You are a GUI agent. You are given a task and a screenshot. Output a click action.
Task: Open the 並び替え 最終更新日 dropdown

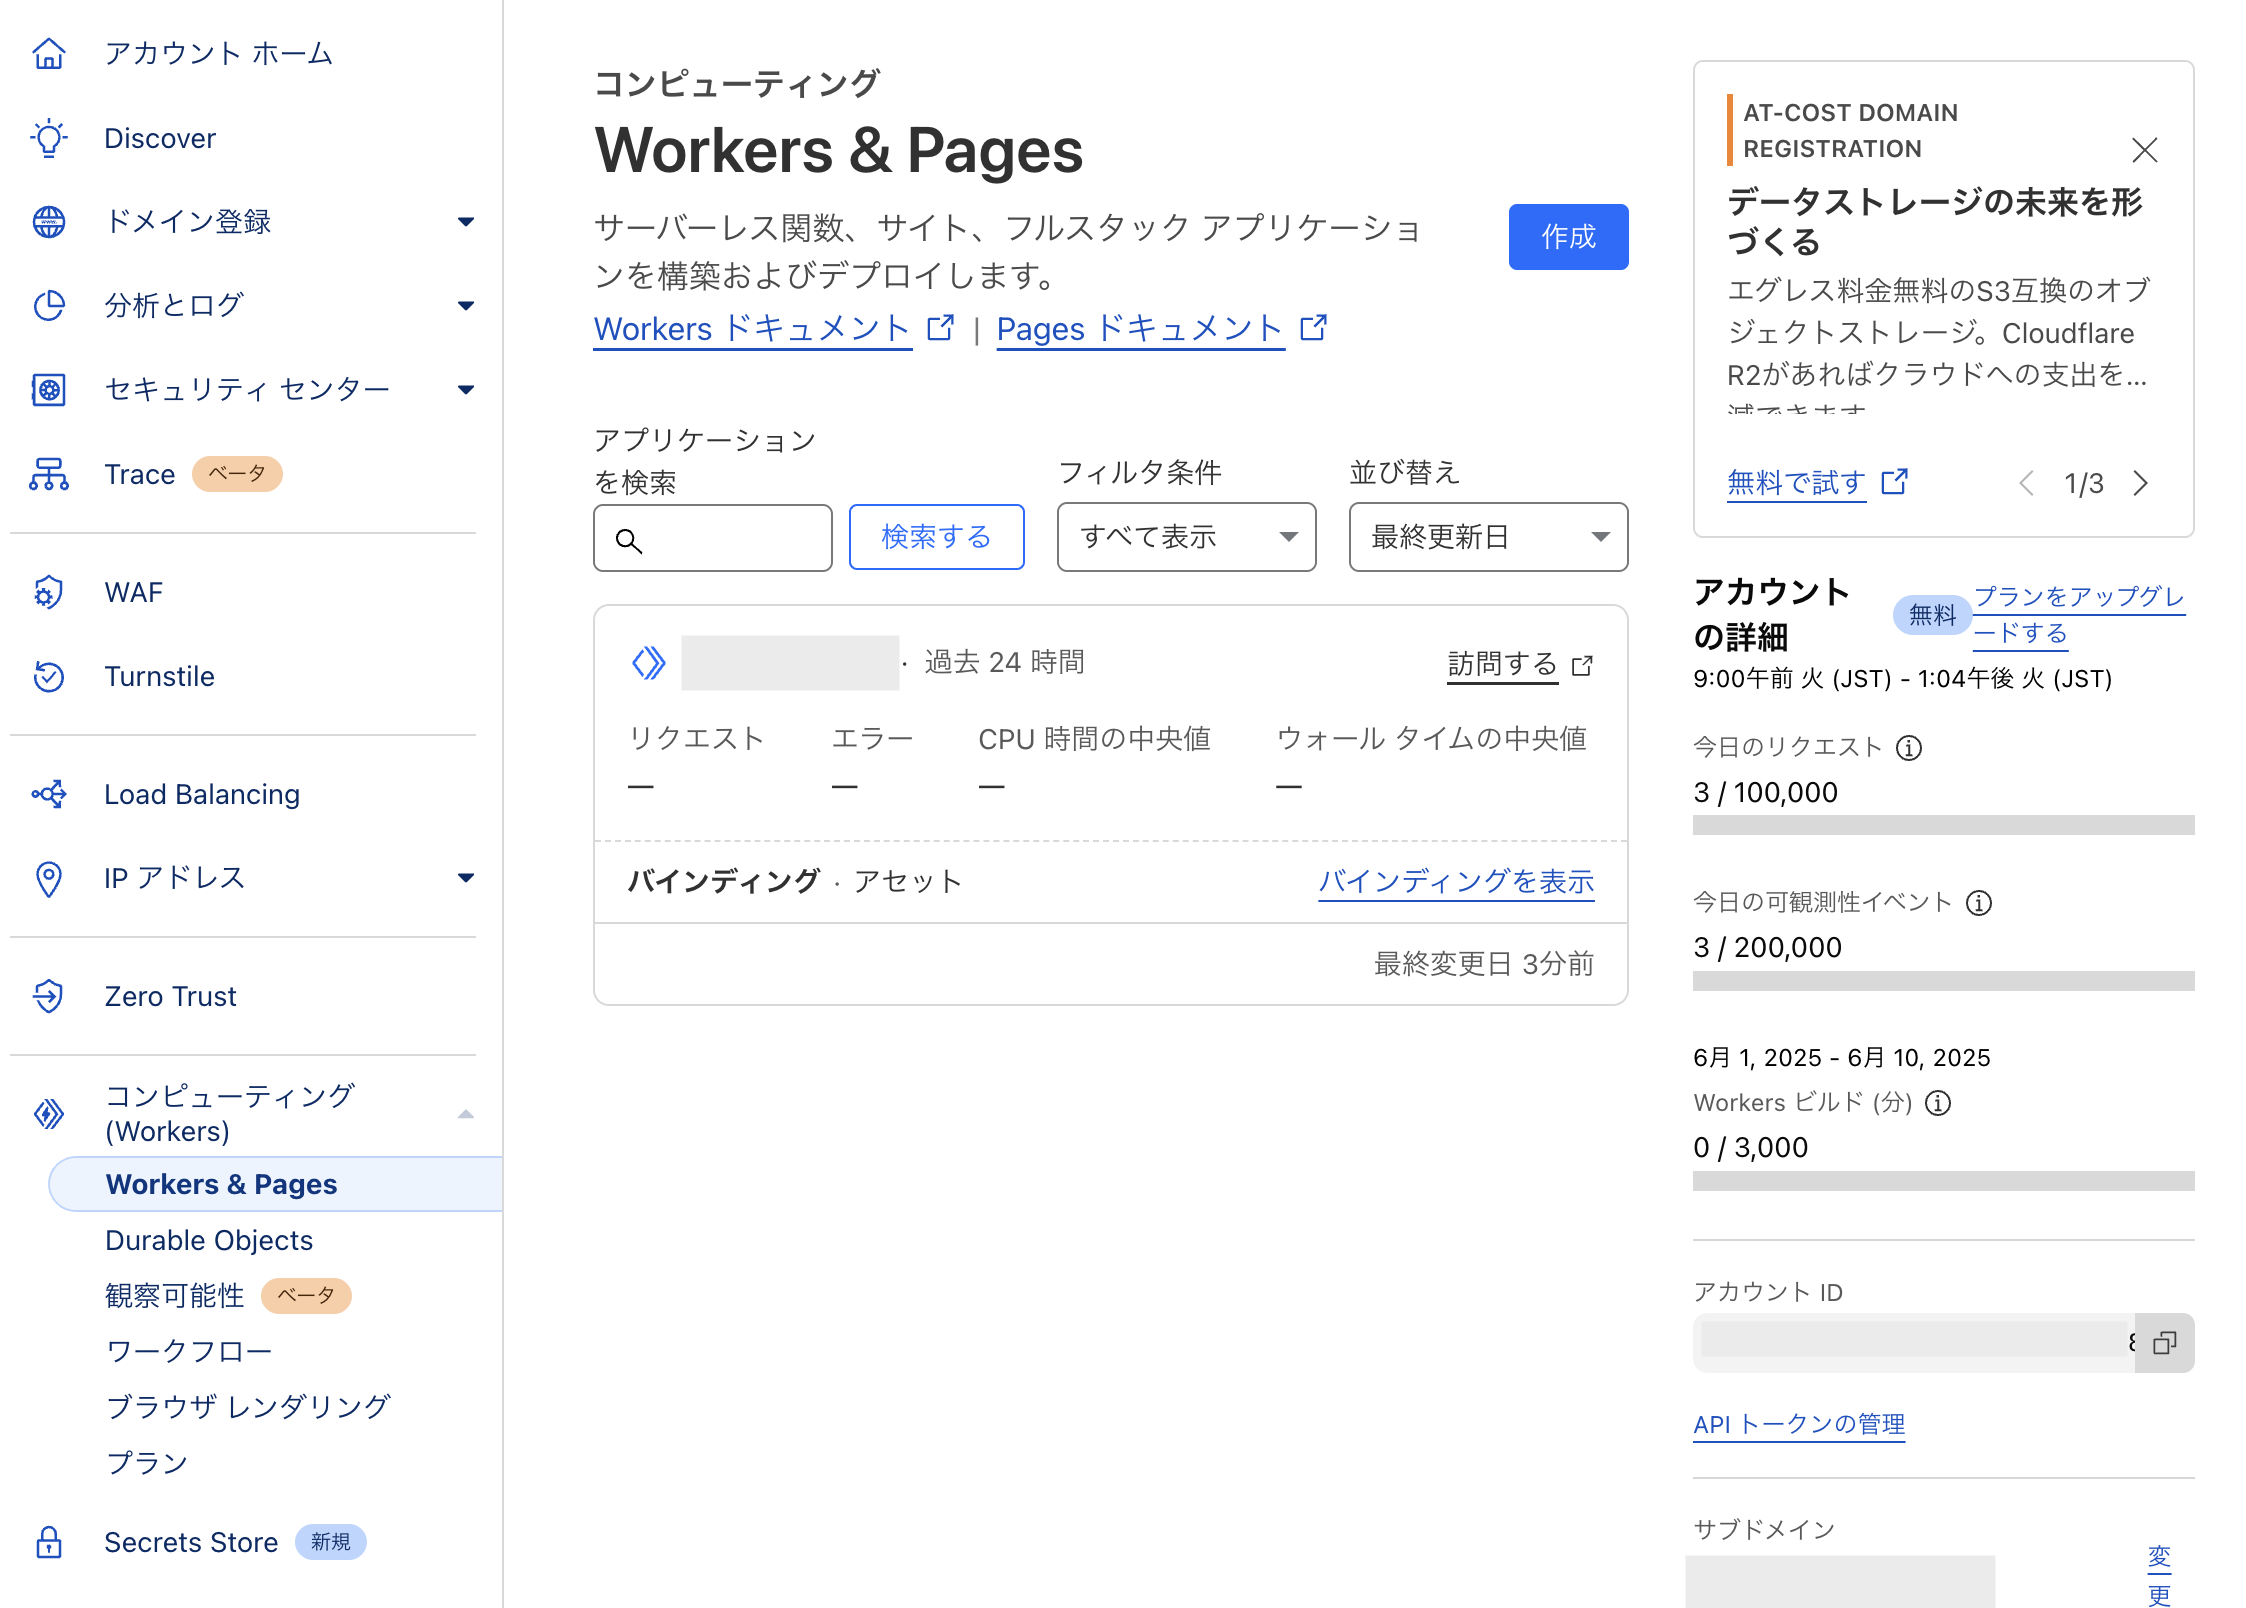pyautogui.click(x=1488, y=537)
